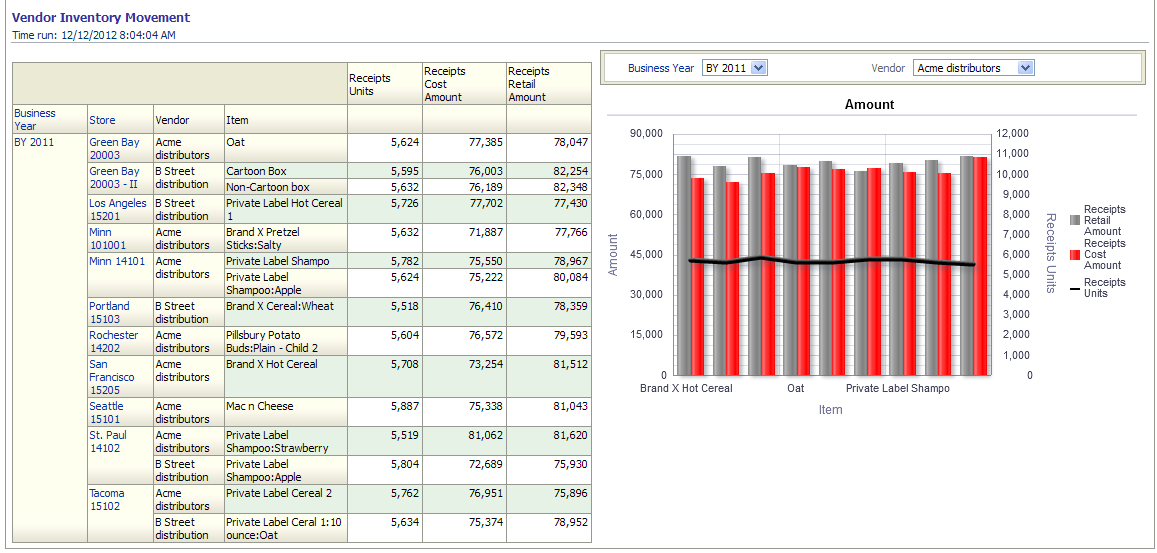Open the Seattle 15101 store link
The image size is (1157, 553).
click(106, 412)
